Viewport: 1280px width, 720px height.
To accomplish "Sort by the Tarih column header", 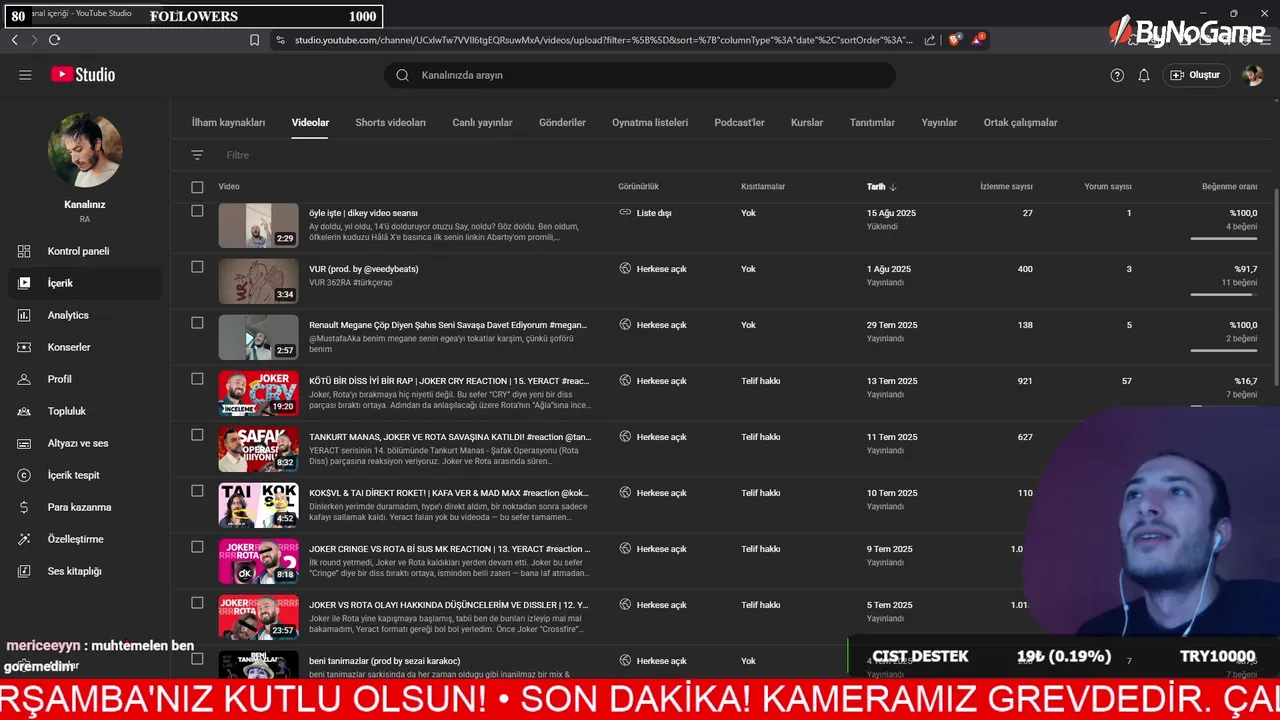I will pos(881,187).
